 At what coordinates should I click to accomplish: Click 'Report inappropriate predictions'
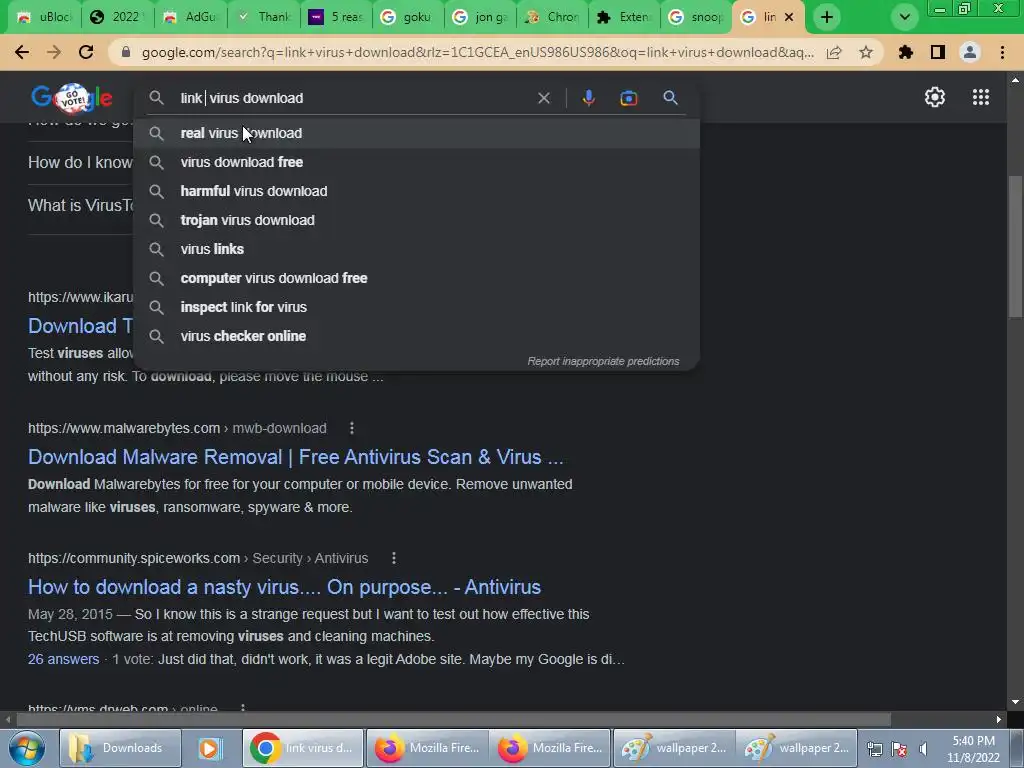tap(603, 361)
